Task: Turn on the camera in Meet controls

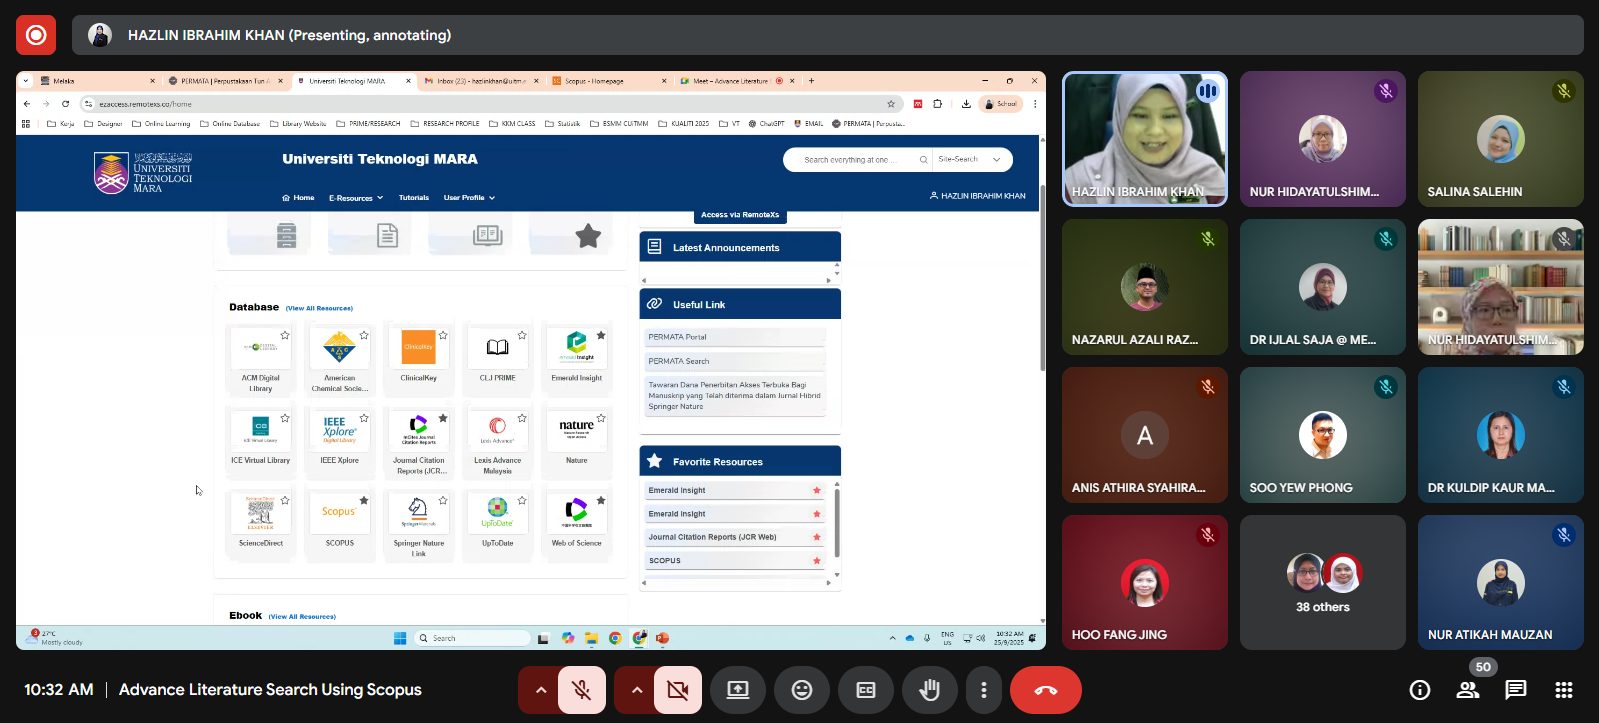Action: point(677,690)
